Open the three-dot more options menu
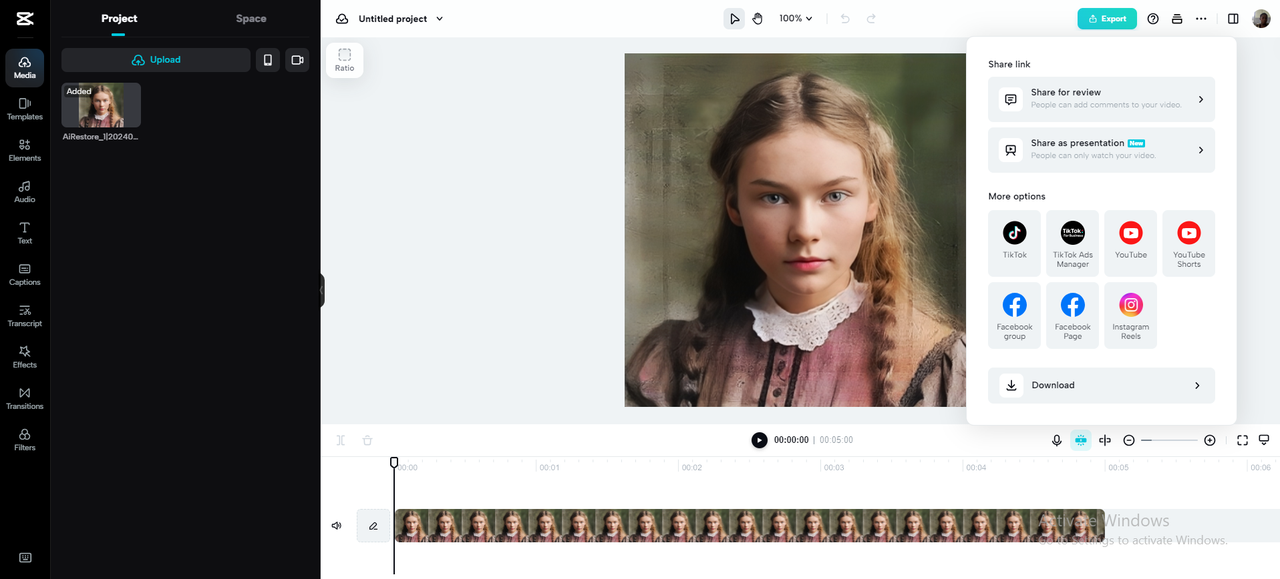 coord(1201,19)
